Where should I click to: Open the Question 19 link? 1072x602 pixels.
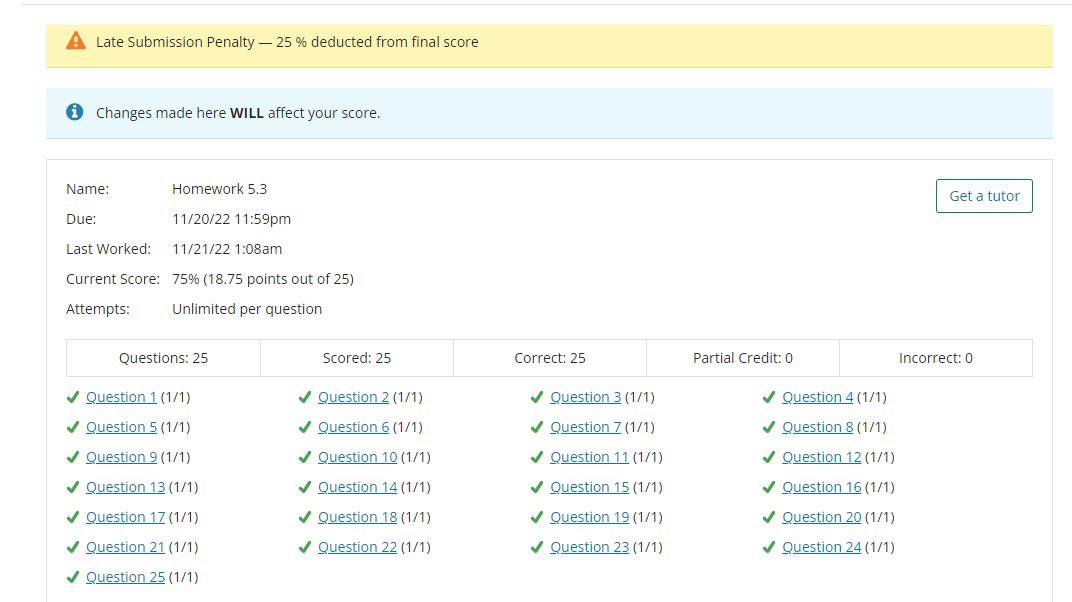click(589, 517)
